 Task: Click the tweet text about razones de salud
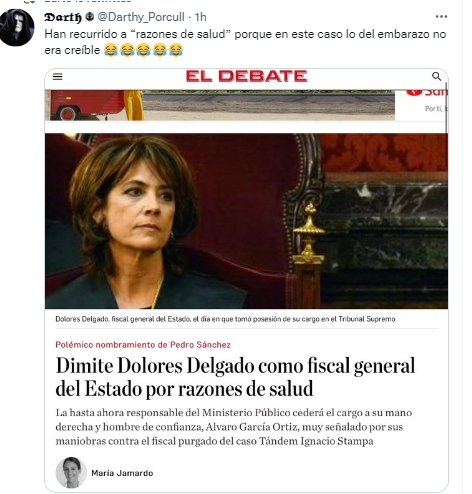245,42
